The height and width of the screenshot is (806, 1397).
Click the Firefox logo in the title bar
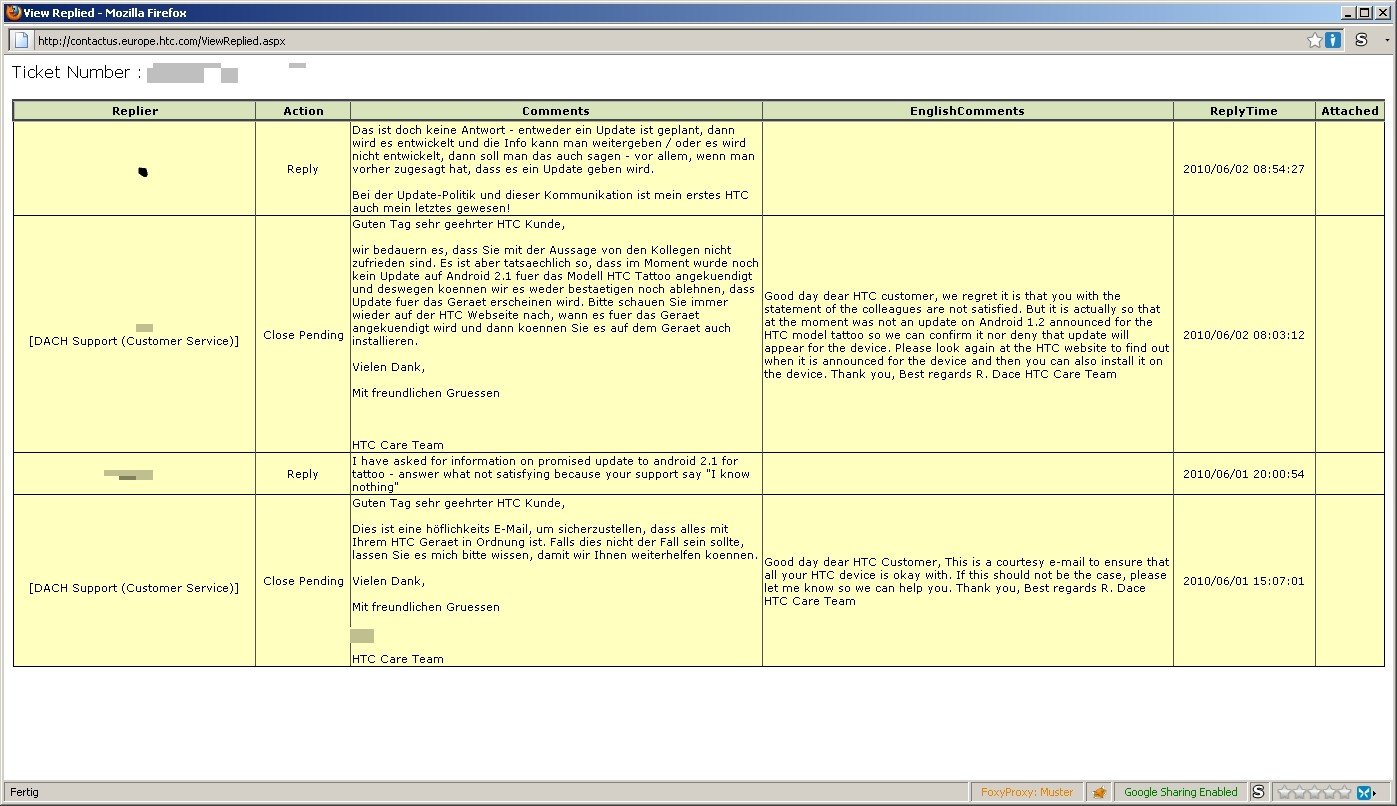click(12, 12)
